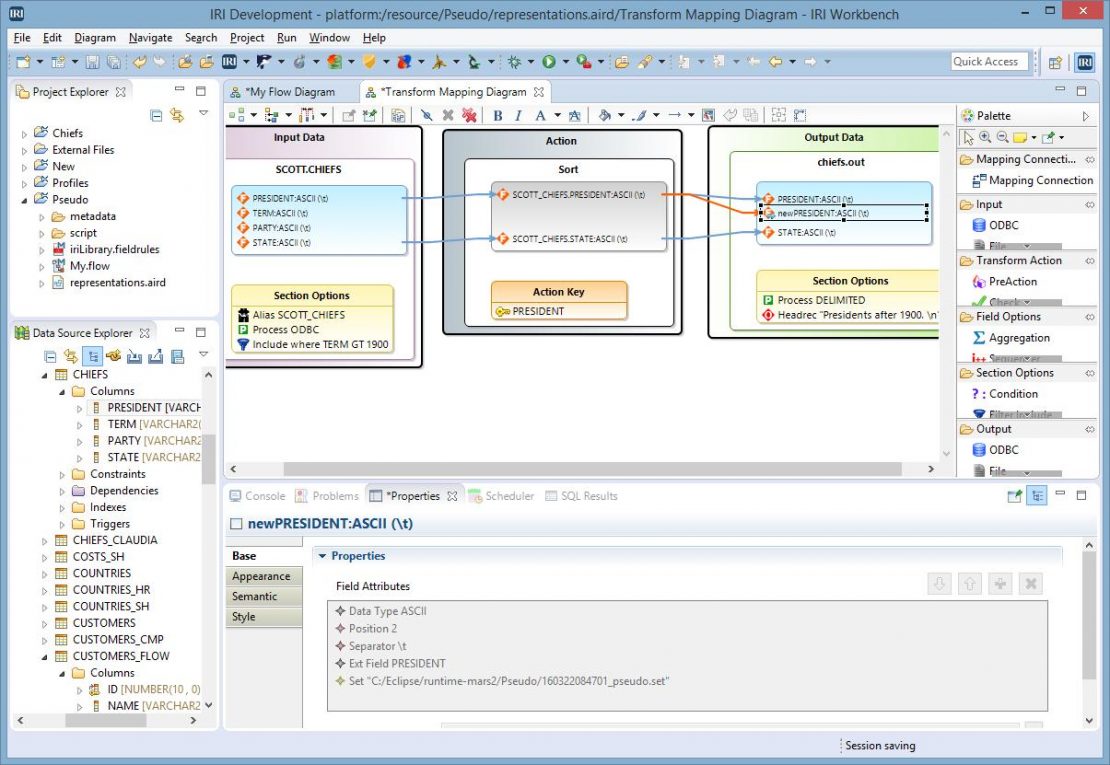1110x765 pixels.
Task: Click the Open Perspective icon
Action: pos(1055,62)
